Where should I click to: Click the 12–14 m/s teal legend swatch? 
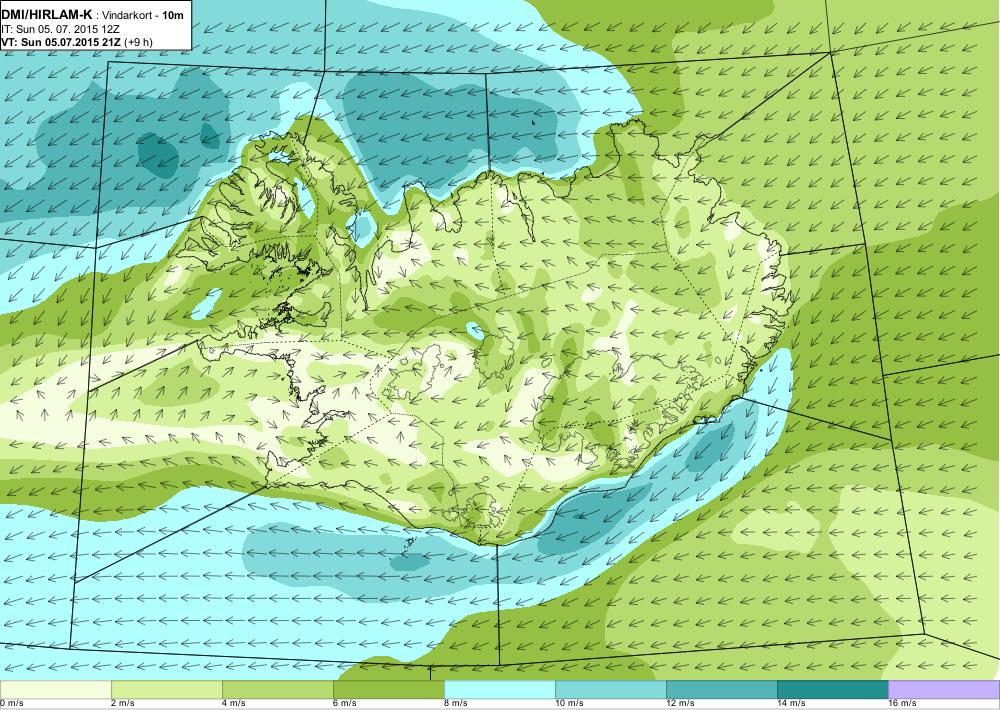[x=722, y=690]
